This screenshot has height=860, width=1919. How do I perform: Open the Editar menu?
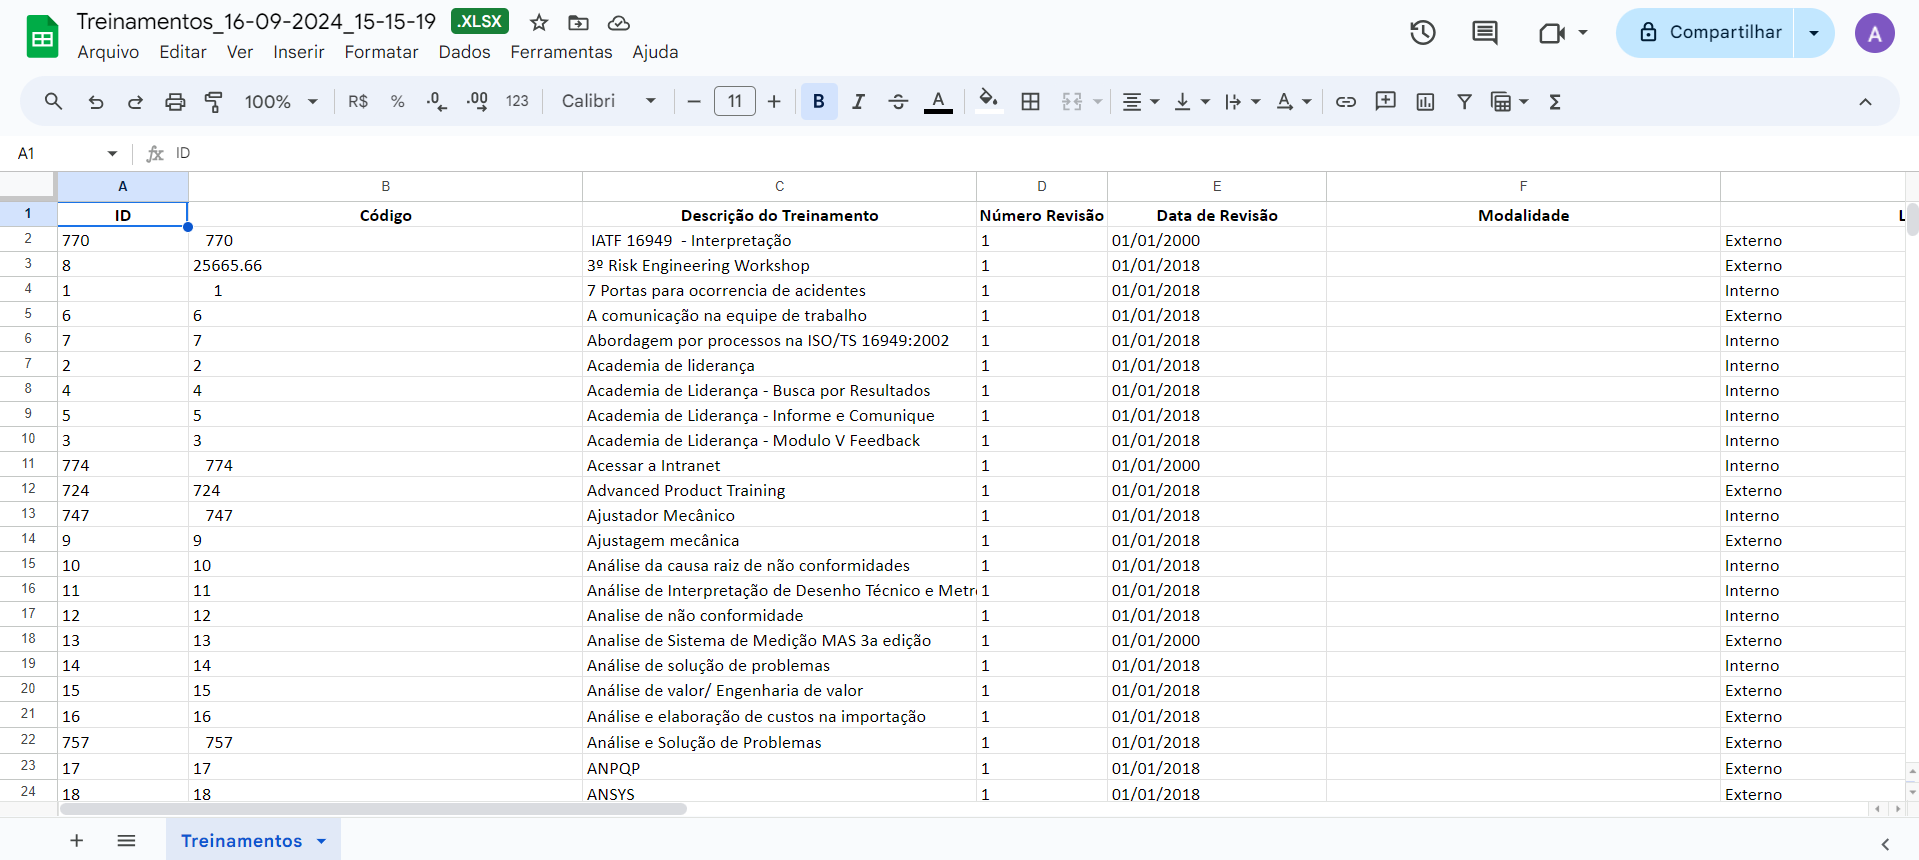[x=183, y=52]
